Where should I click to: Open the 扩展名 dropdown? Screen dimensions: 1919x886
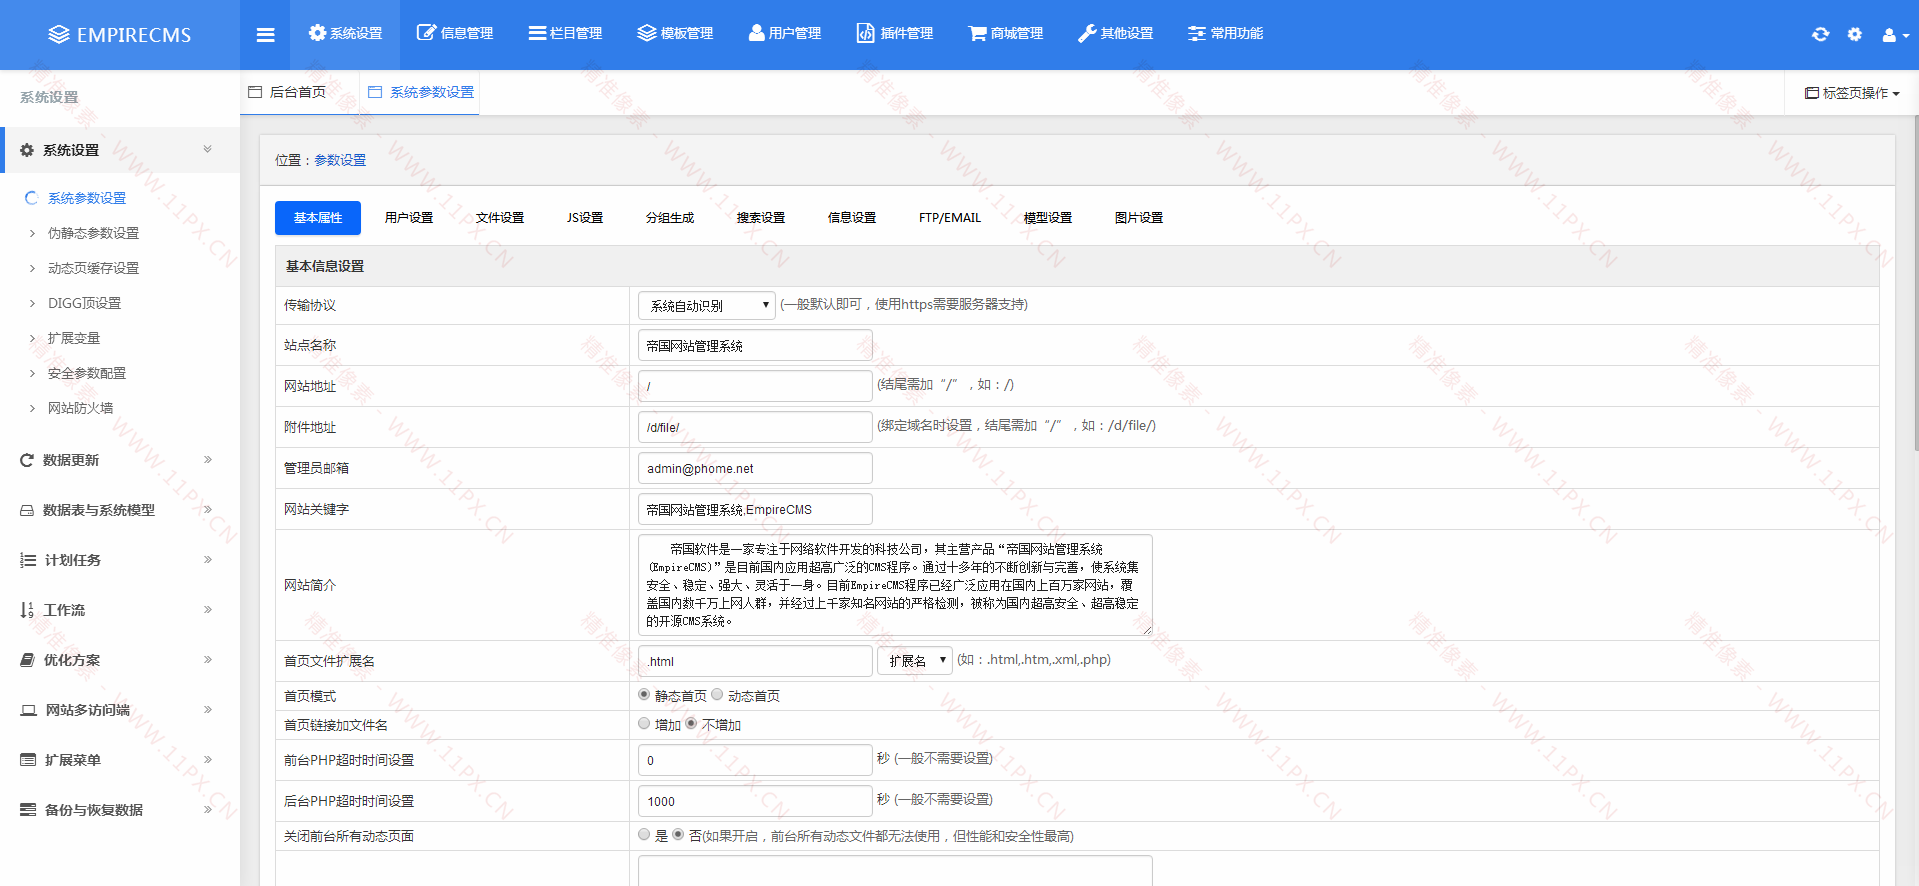coord(915,660)
